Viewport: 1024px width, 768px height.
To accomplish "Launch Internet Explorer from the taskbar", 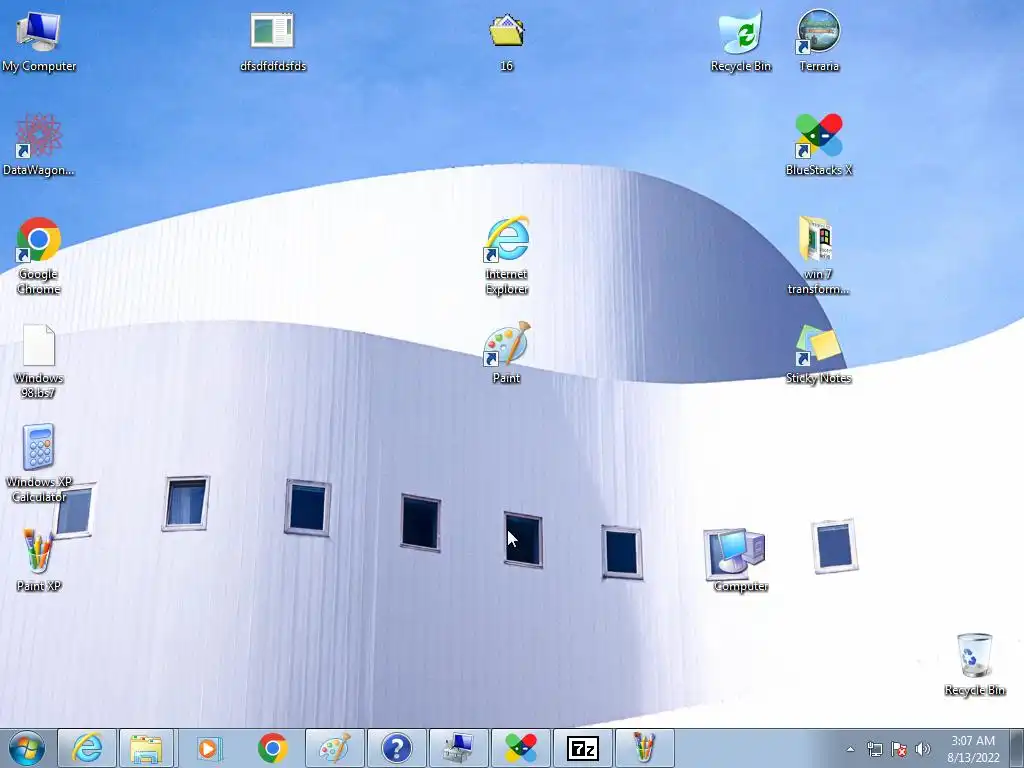I will click(x=87, y=748).
